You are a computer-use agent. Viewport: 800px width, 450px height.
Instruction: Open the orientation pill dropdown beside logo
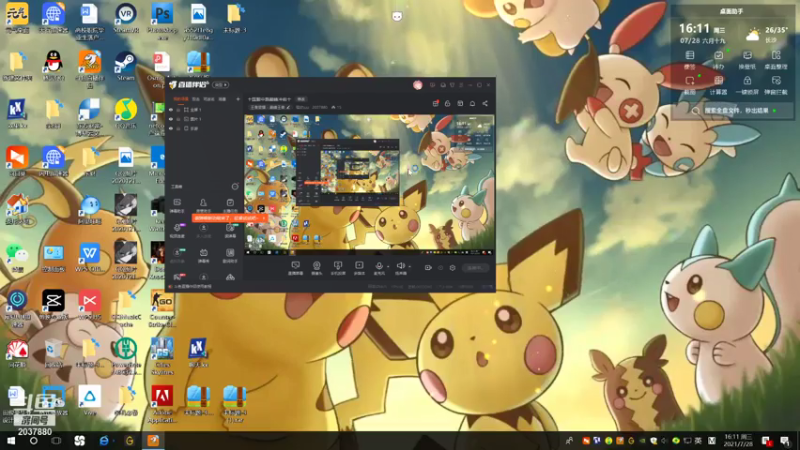tap(221, 85)
